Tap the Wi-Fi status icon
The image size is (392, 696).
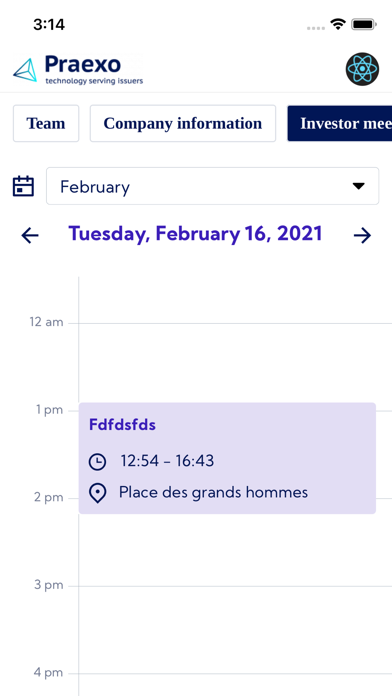click(338, 24)
